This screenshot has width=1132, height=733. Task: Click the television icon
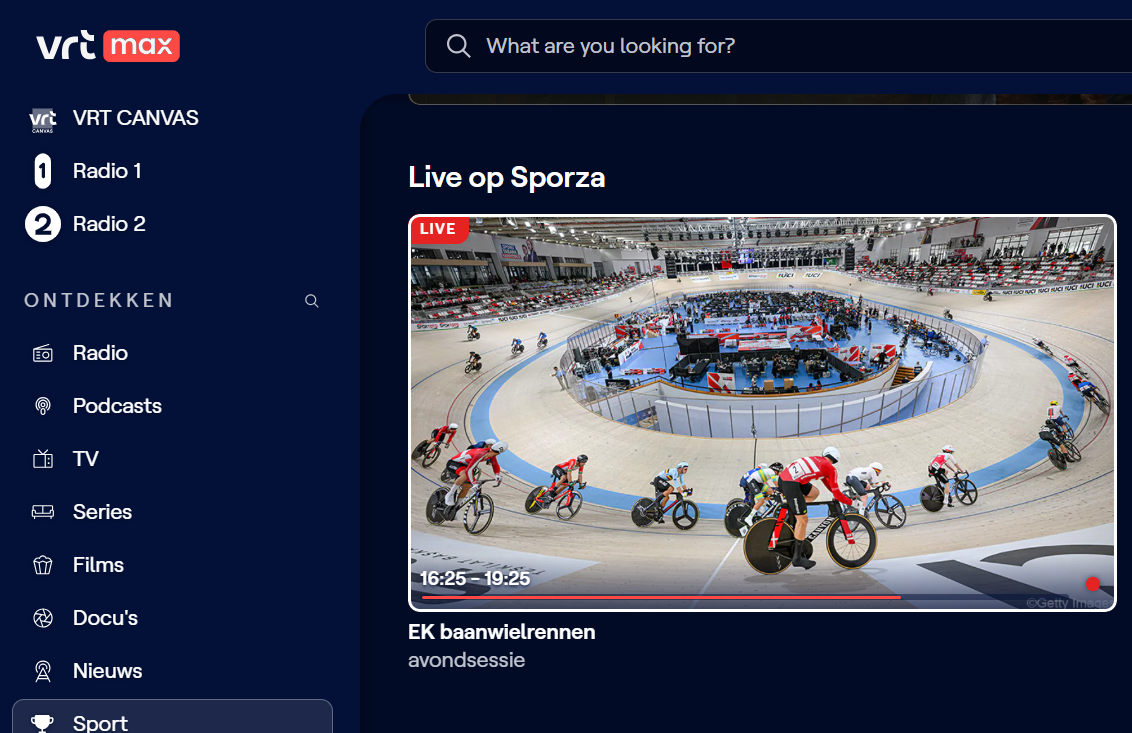click(x=43, y=459)
